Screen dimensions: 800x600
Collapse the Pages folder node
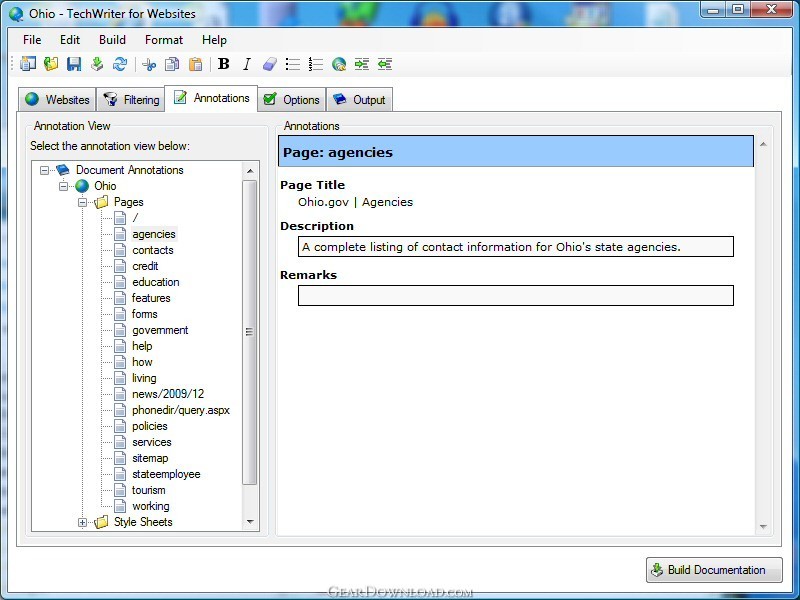click(82, 203)
